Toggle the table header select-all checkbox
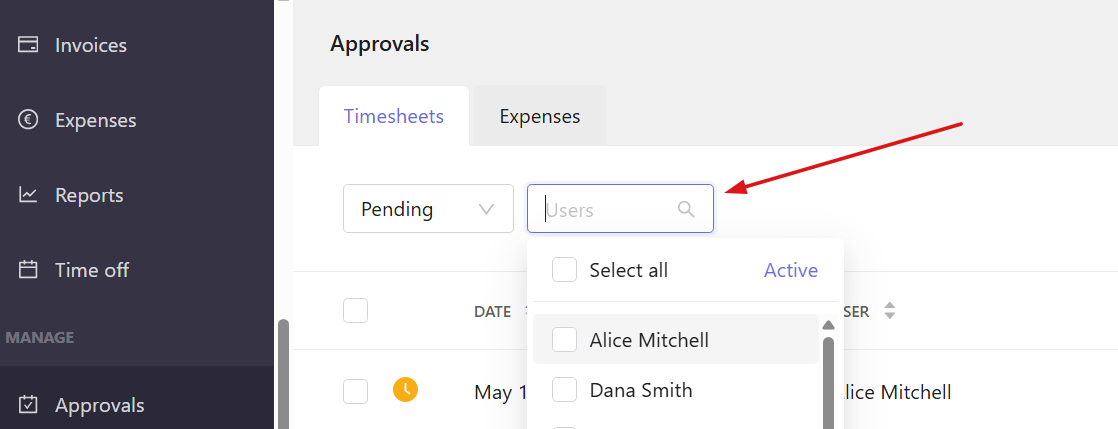Viewport: 1118px width, 429px height. pyautogui.click(x=355, y=311)
